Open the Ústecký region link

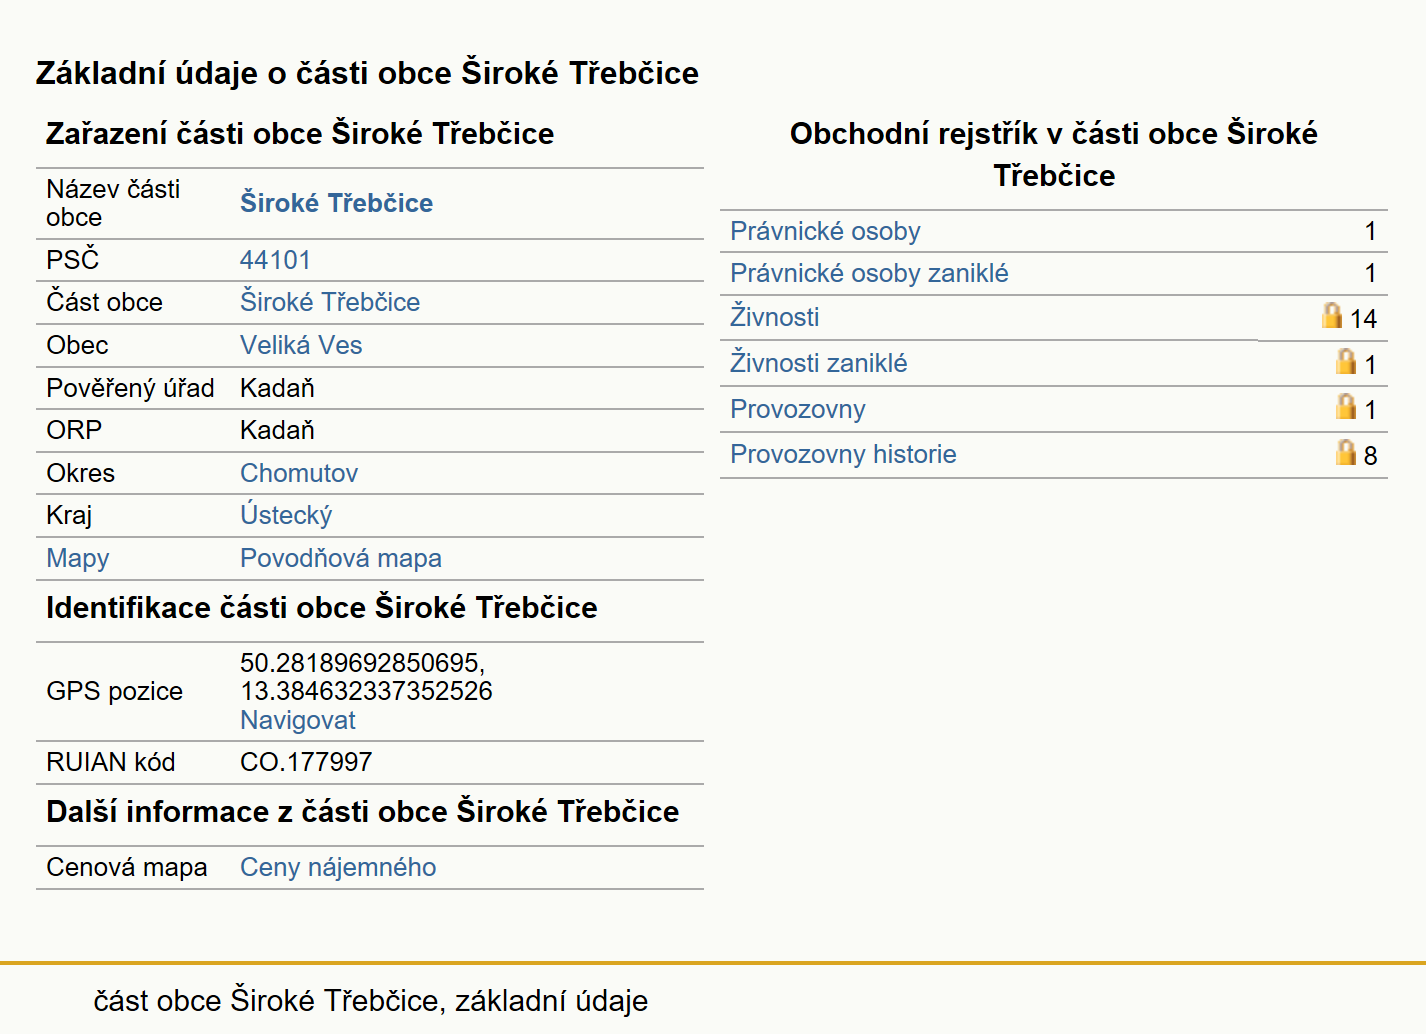286,515
